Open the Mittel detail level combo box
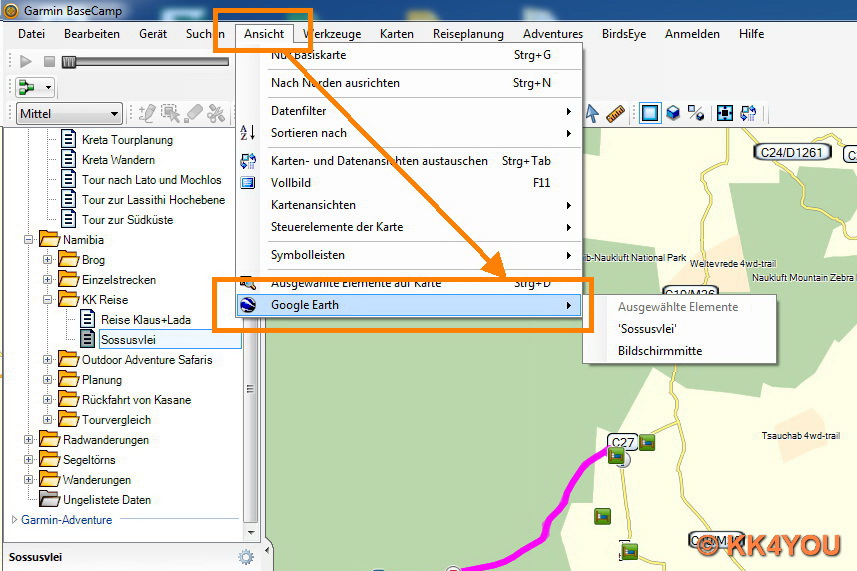Viewport: 857px width, 571px height. click(69, 114)
